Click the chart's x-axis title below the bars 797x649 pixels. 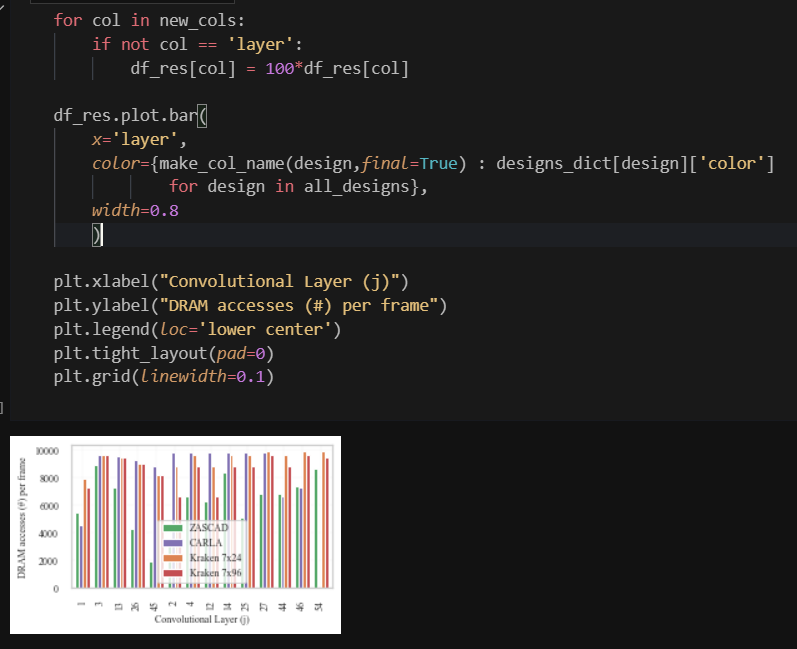point(201,620)
